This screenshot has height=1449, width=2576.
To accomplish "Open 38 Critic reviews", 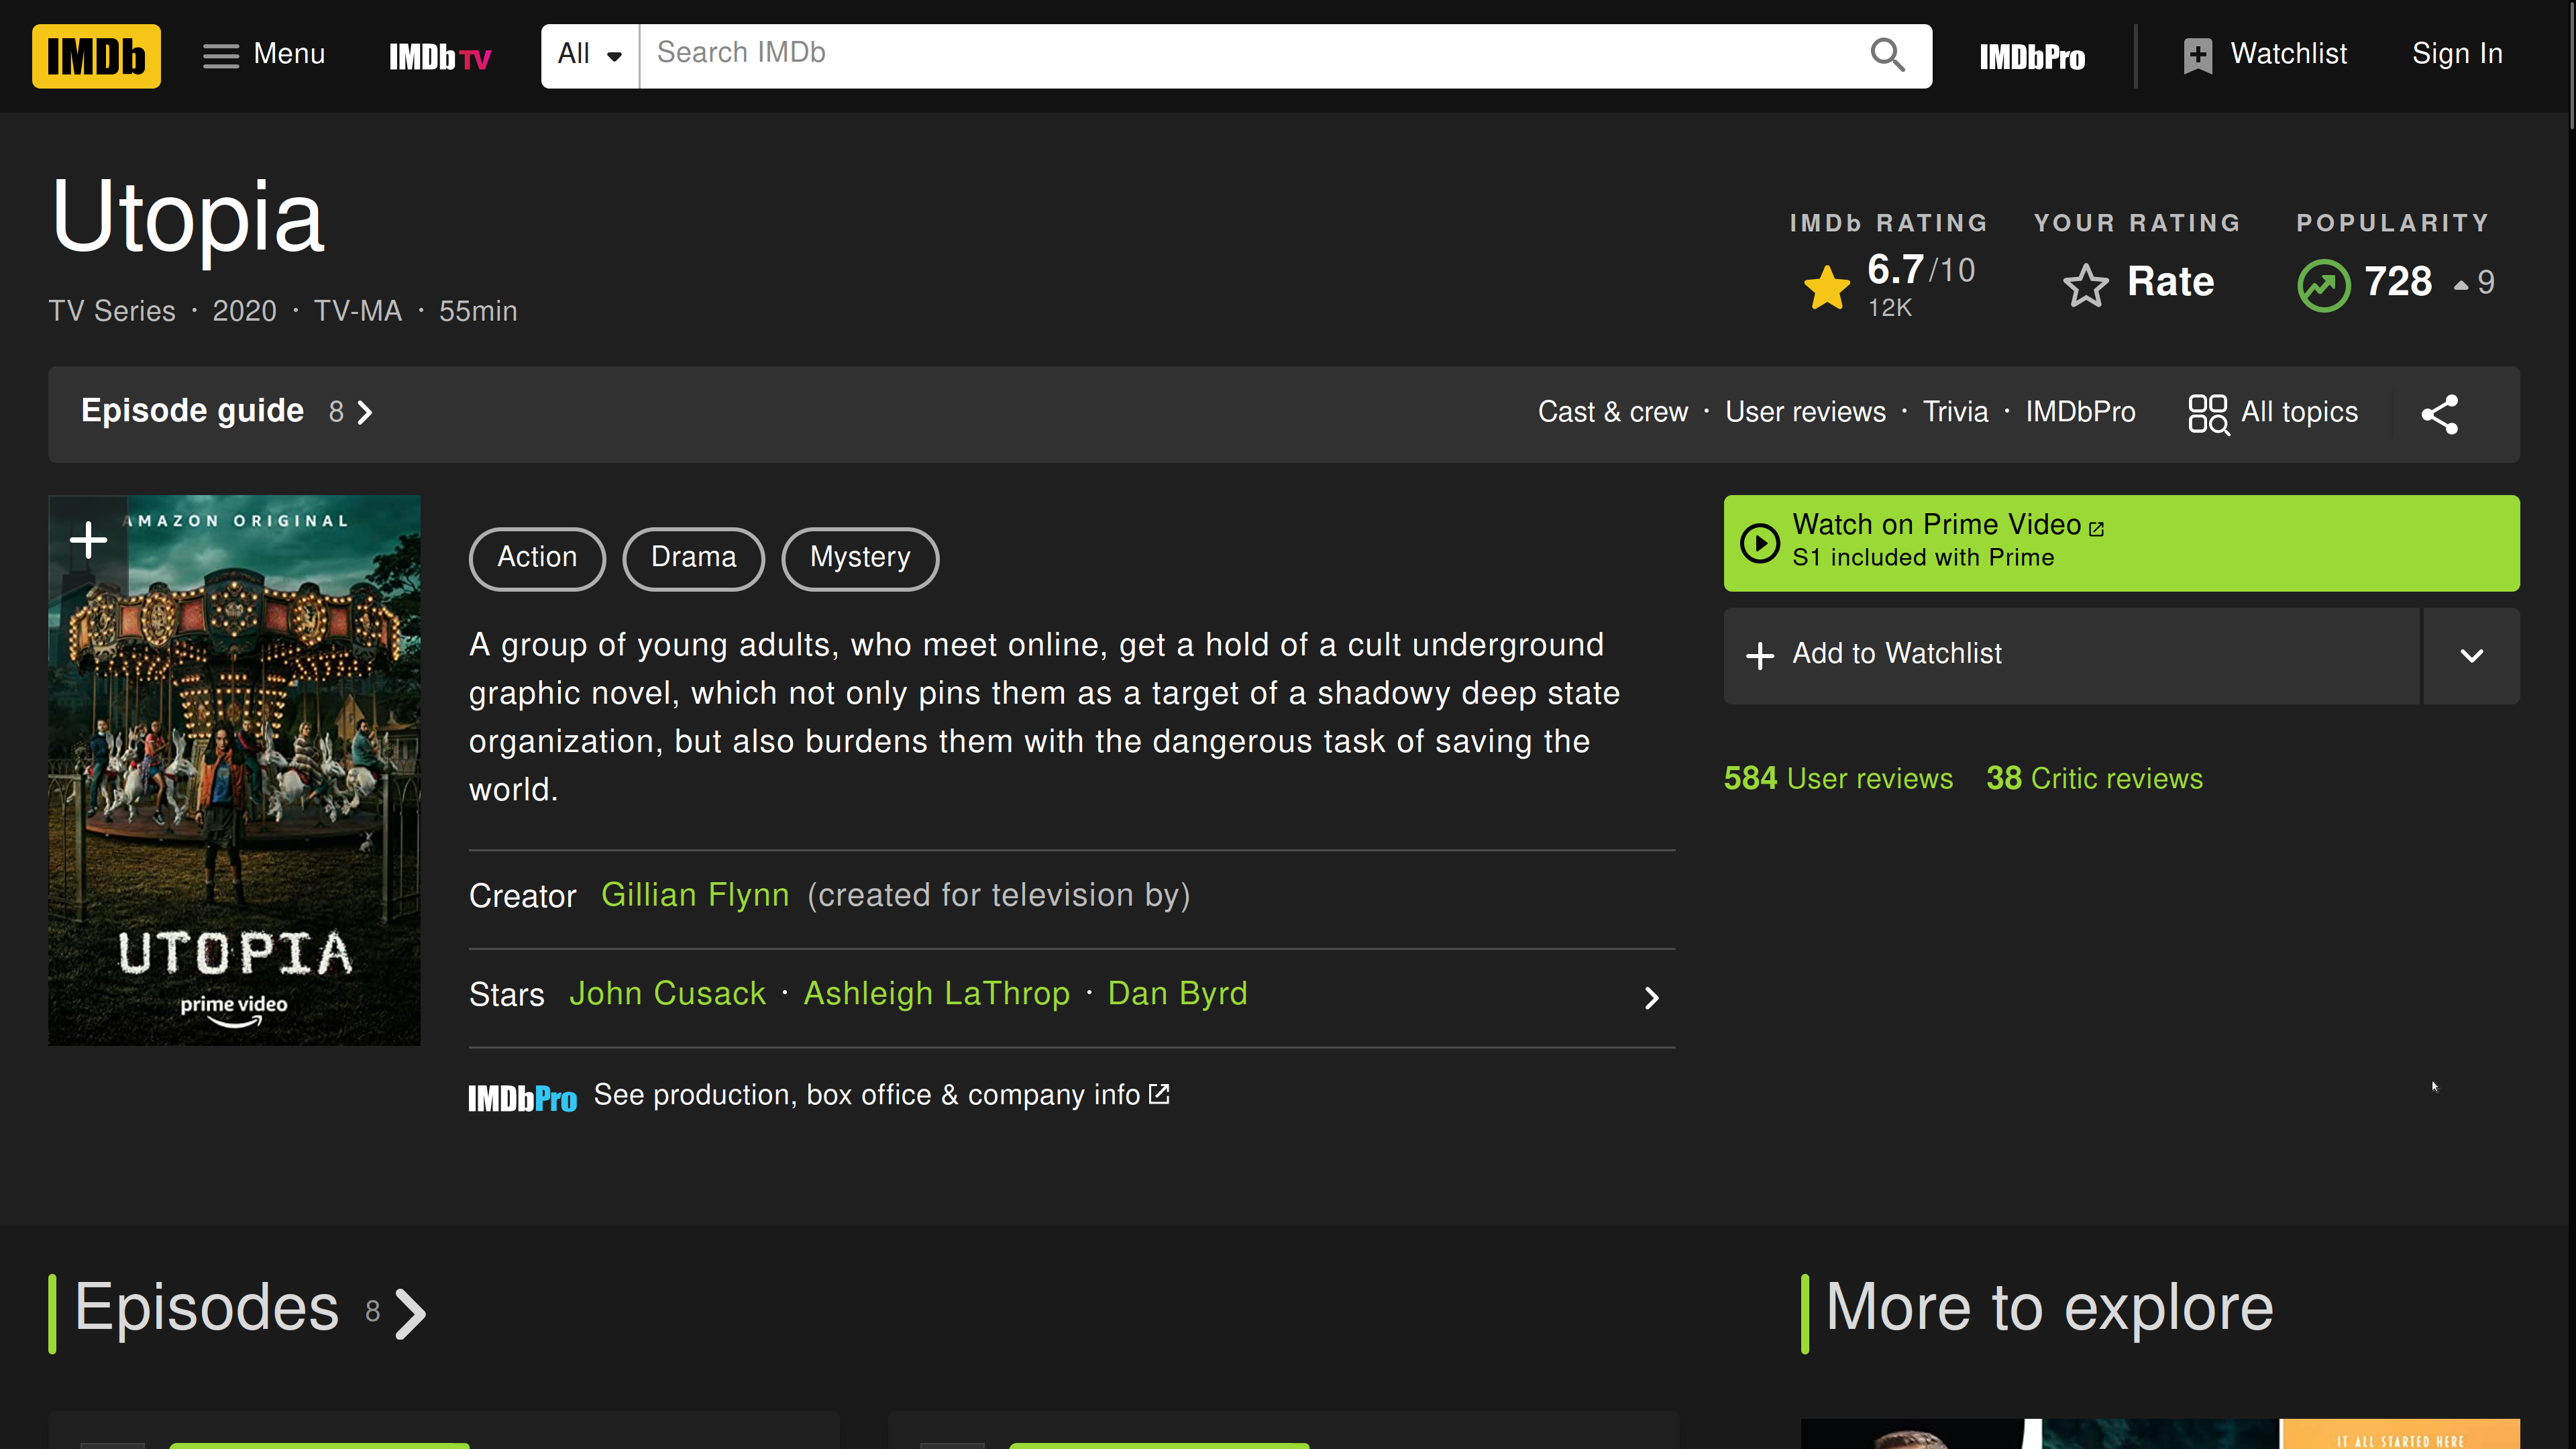I will (2094, 778).
